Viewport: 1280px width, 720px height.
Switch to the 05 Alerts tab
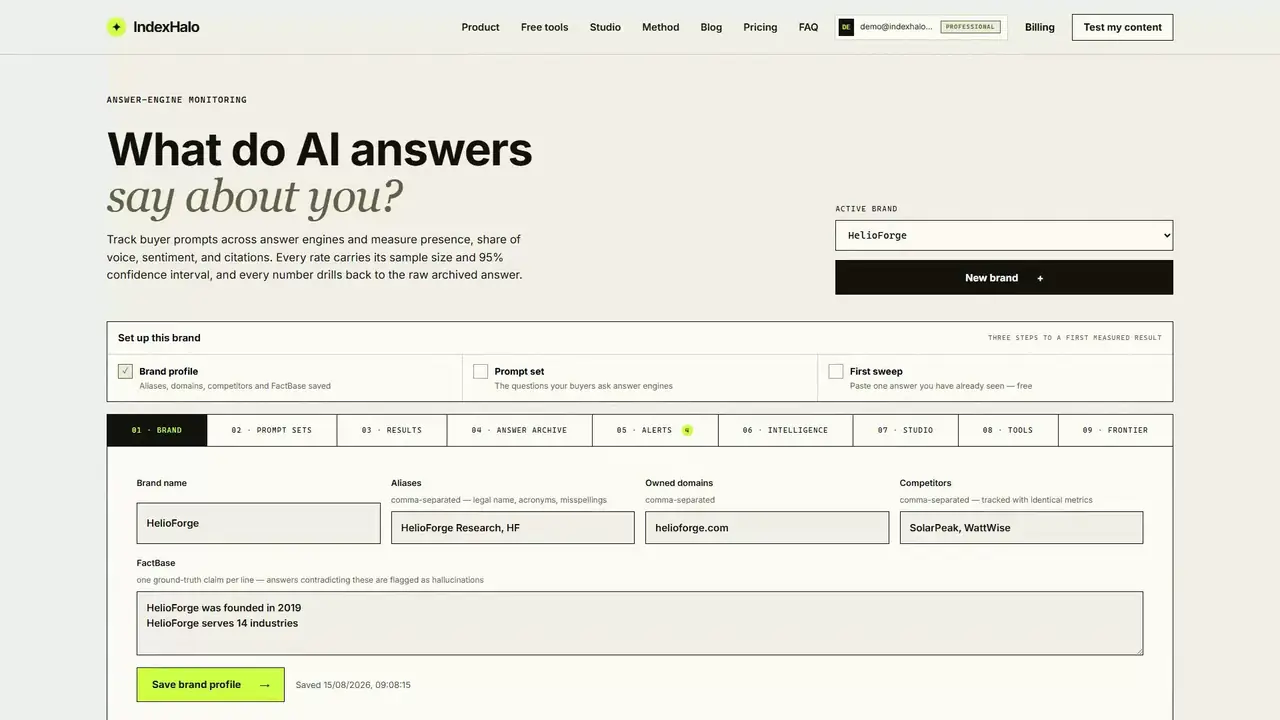655,430
